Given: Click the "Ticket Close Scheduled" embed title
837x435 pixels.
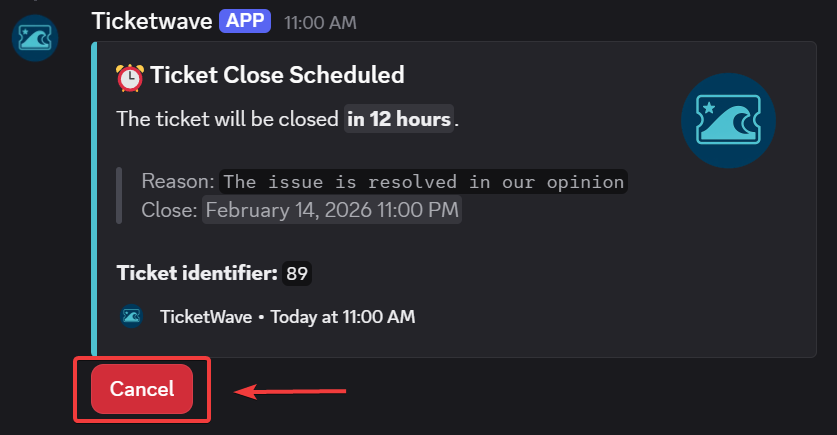Looking at the screenshot, I should (277, 75).
